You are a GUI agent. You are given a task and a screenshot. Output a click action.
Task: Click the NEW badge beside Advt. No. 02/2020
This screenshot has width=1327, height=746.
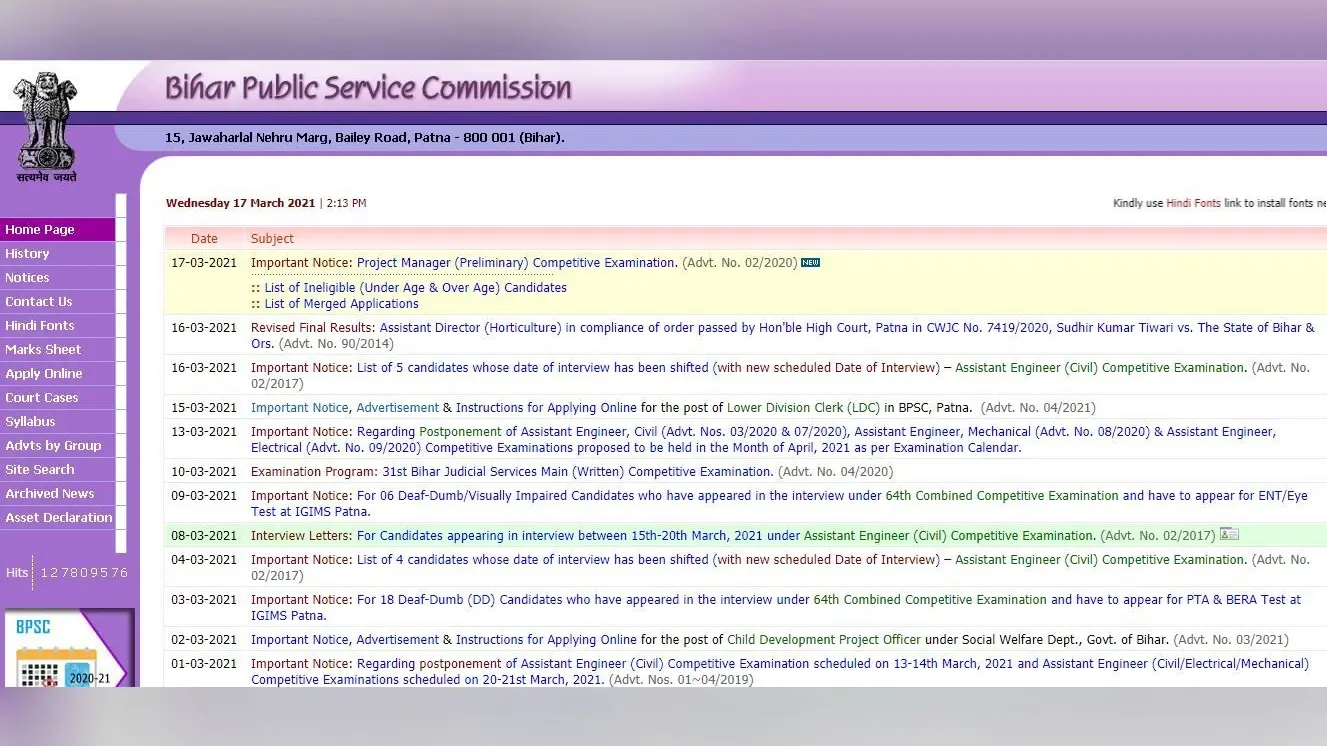[810, 263]
